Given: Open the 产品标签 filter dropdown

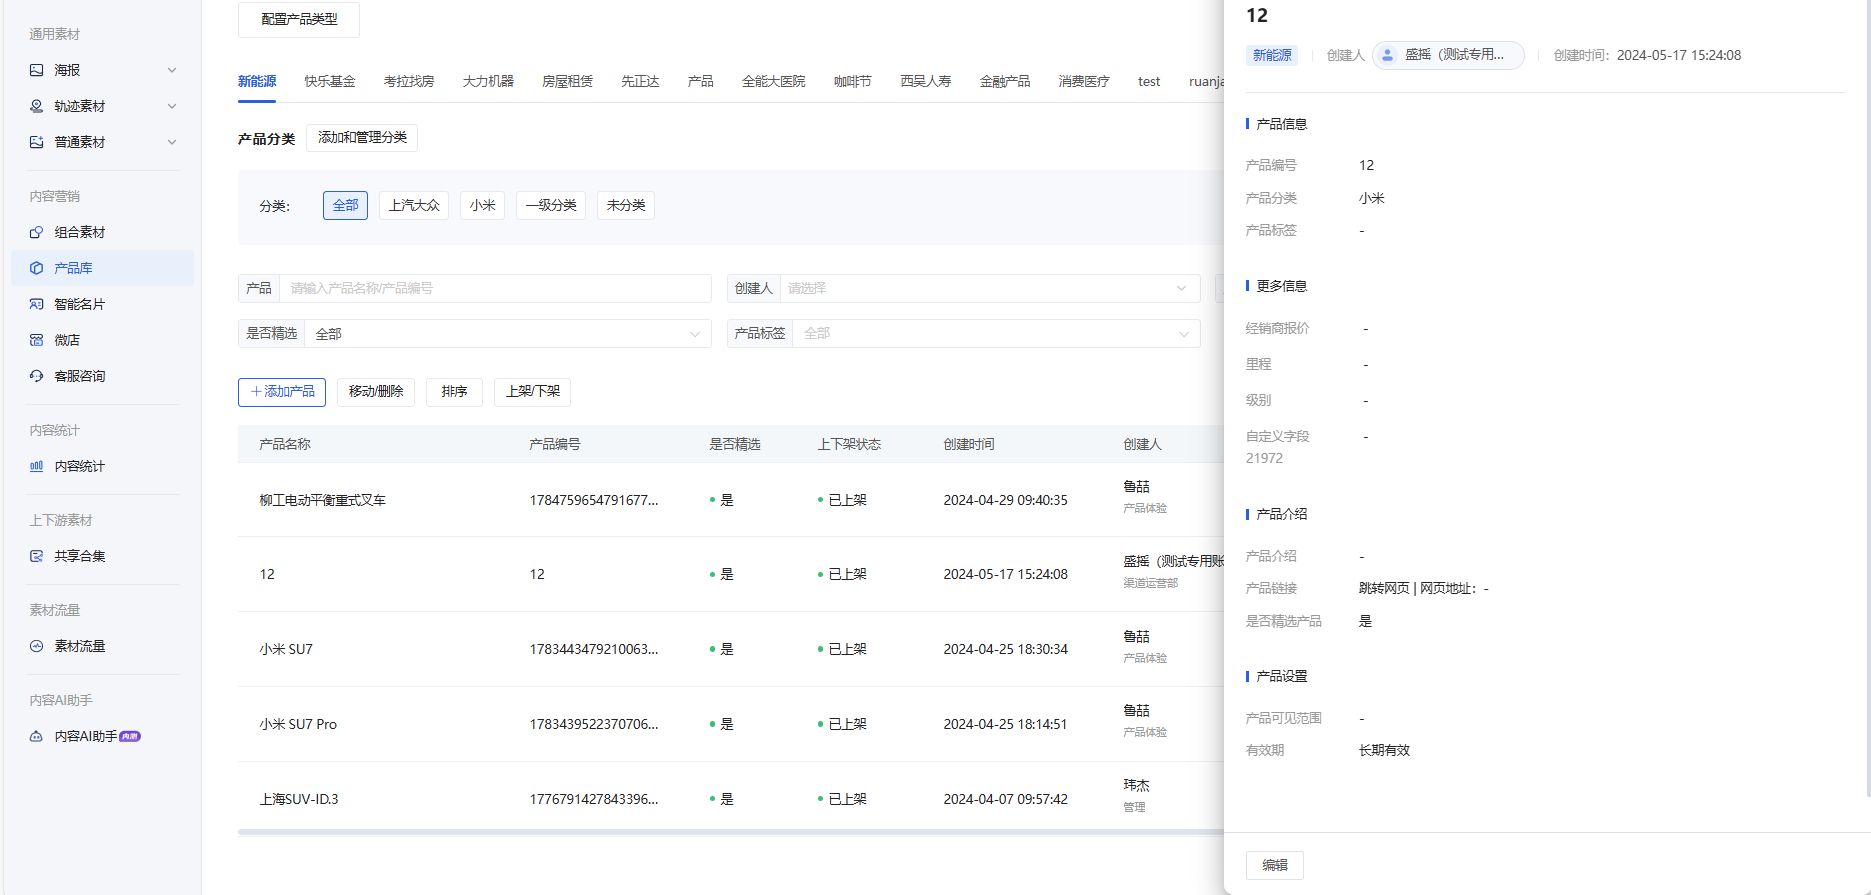Looking at the screenshot, I should 996,333.
